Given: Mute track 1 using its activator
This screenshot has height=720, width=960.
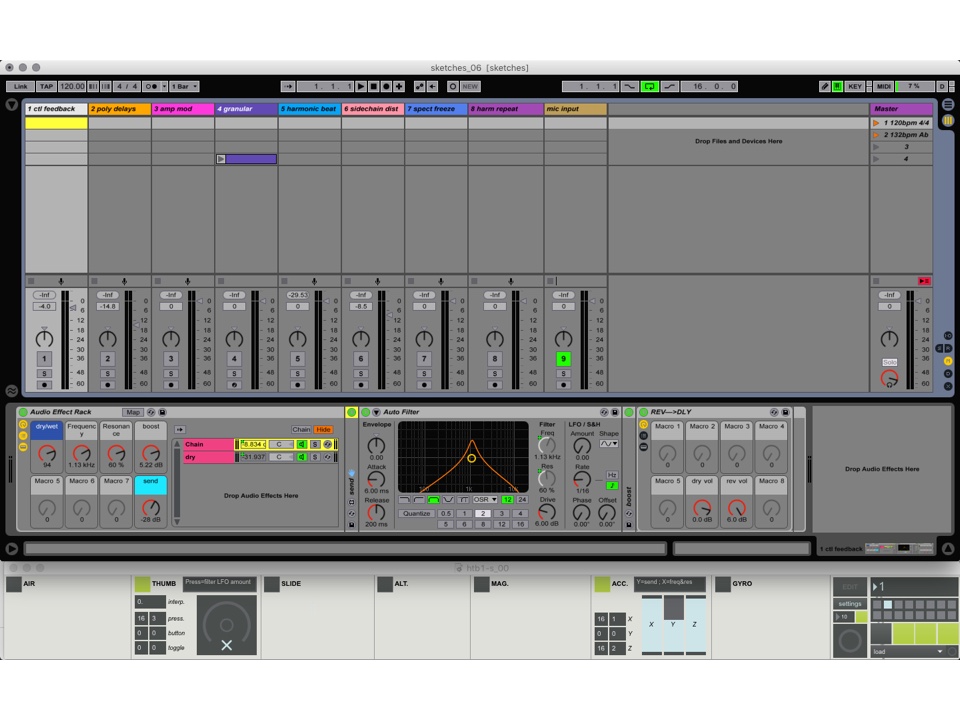Looking at the screenshot, I should pos(44,359).
